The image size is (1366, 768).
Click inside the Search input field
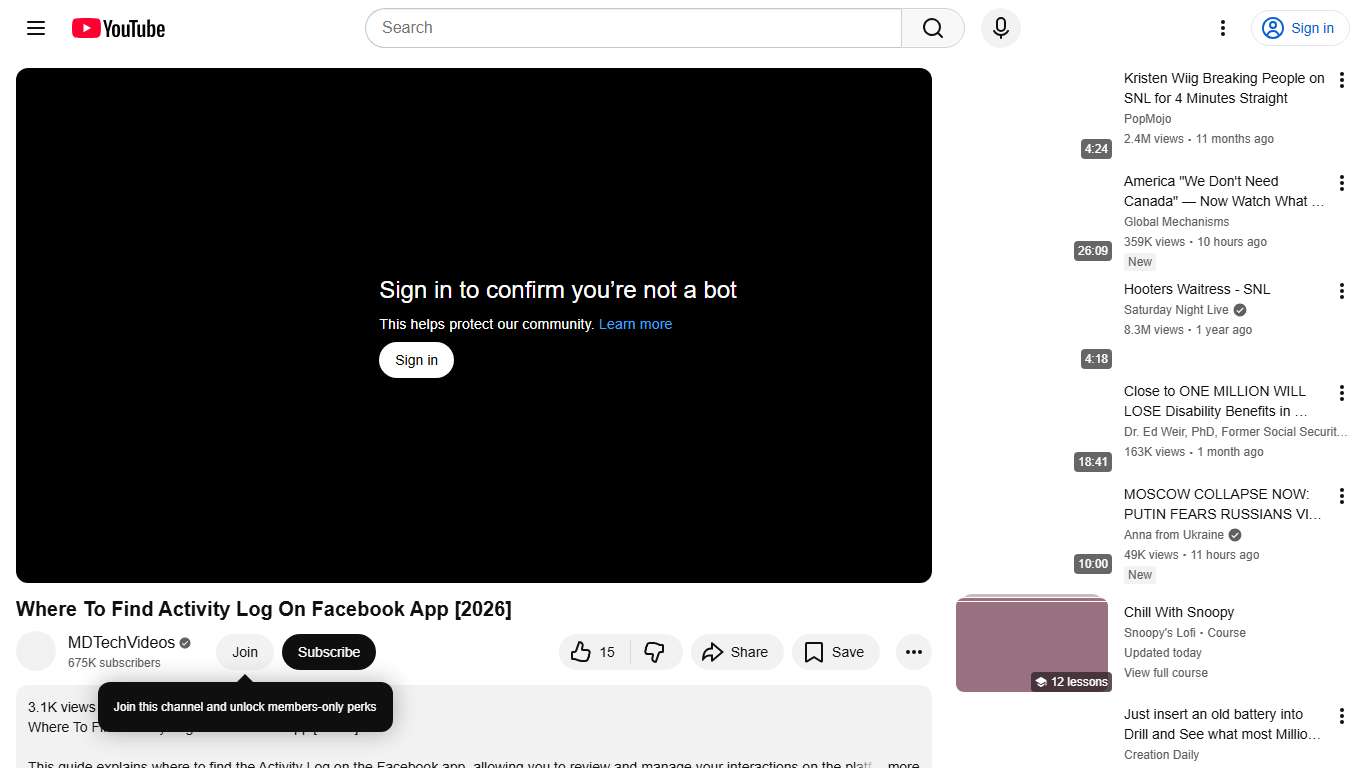[x=630, y=28]
